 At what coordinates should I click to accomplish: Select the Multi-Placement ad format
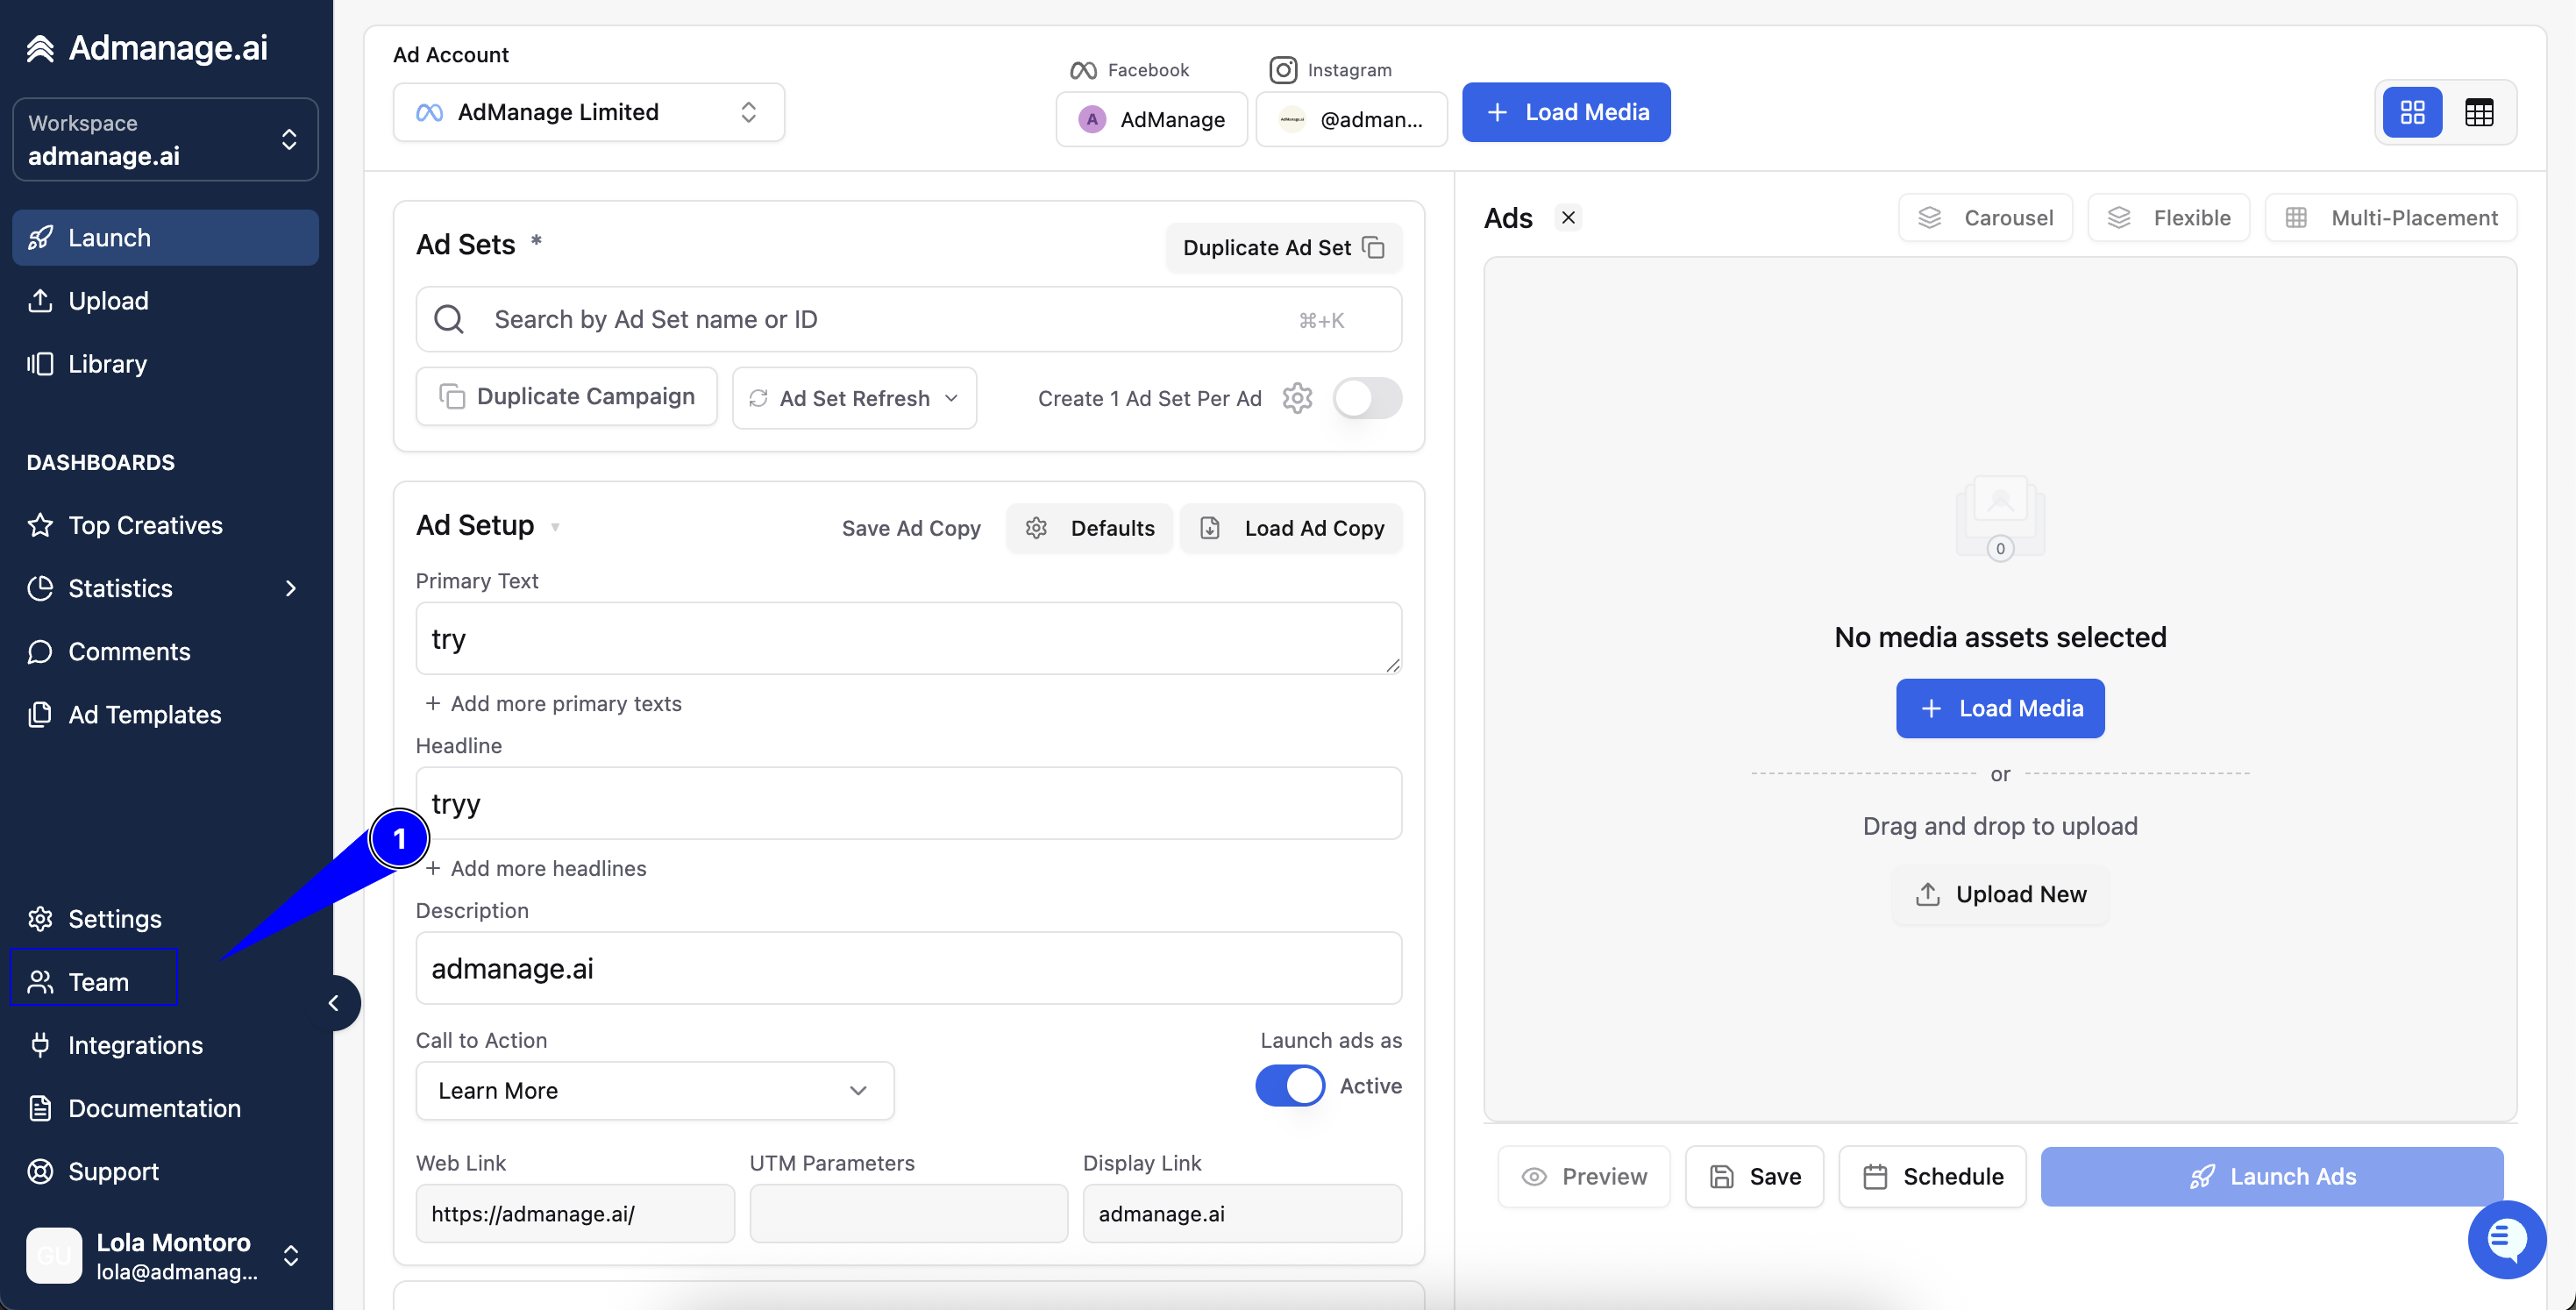point(2390,217)
